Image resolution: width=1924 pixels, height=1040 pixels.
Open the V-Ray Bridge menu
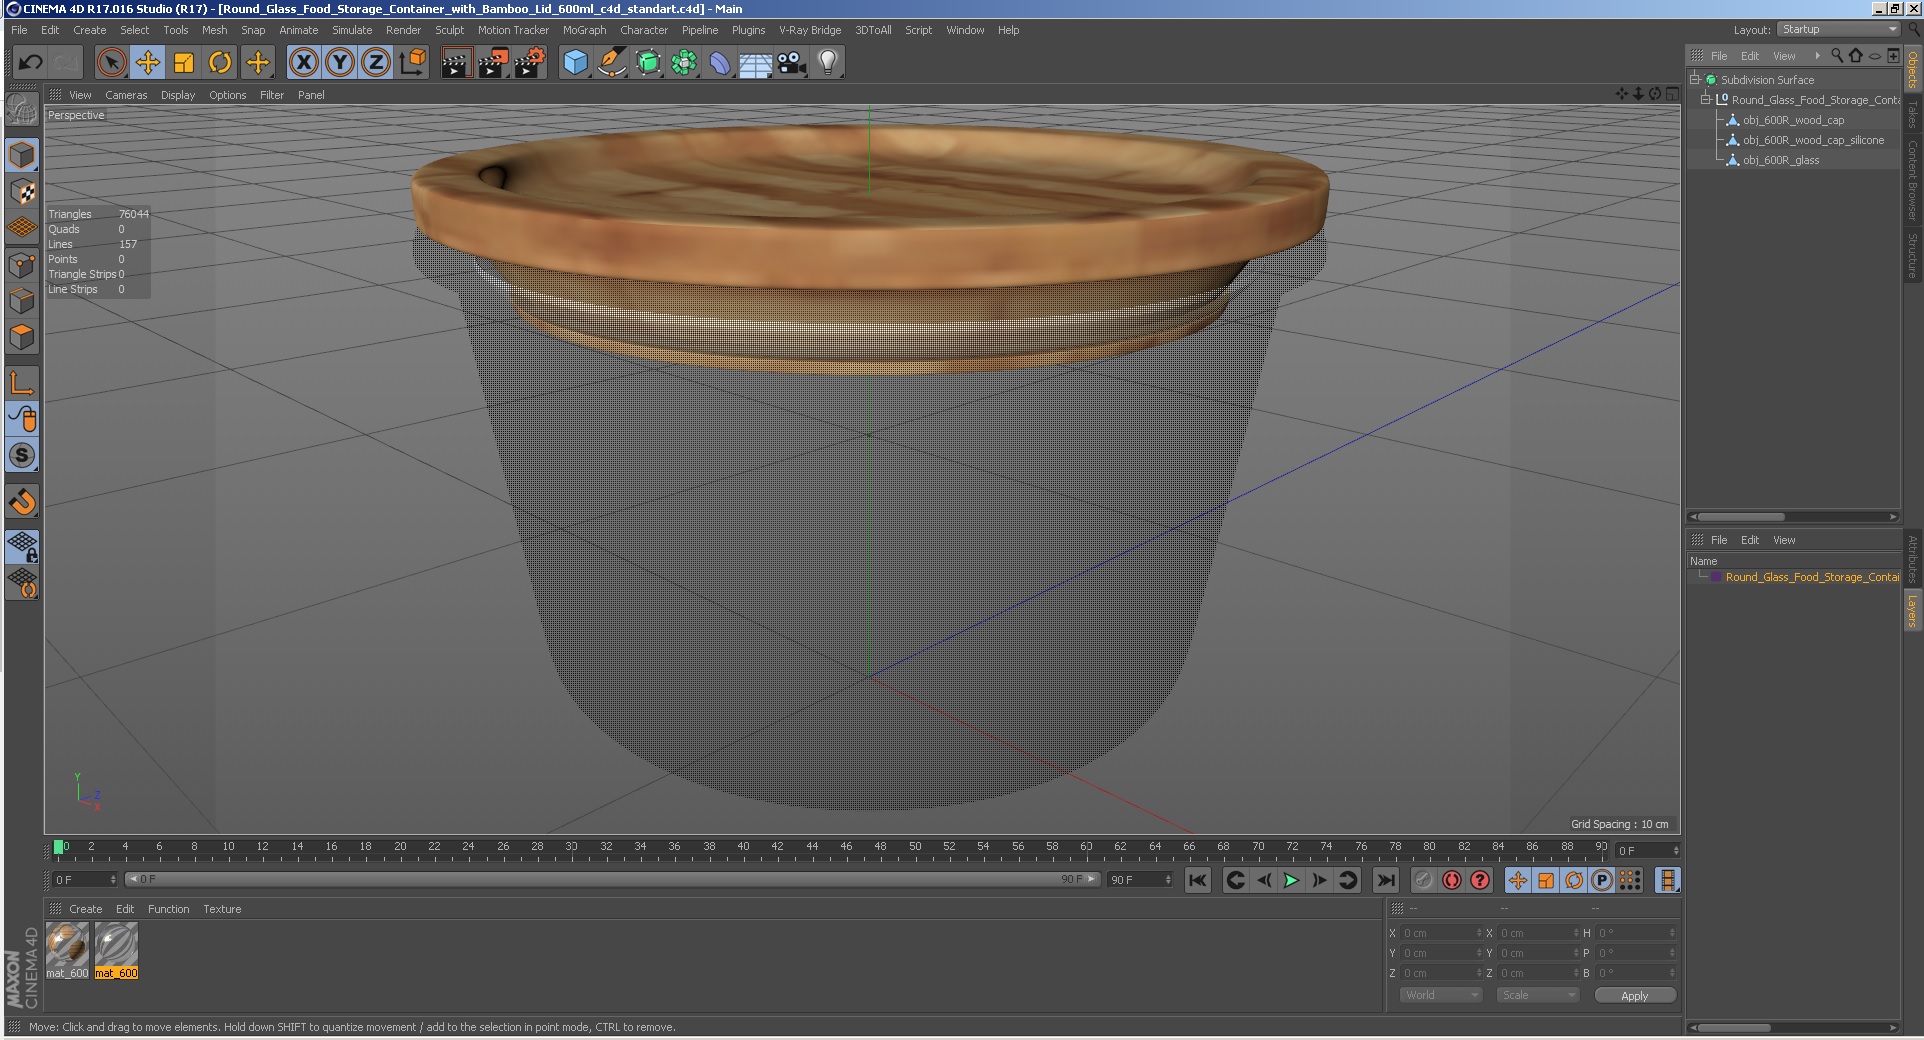[x=810, y=30]
